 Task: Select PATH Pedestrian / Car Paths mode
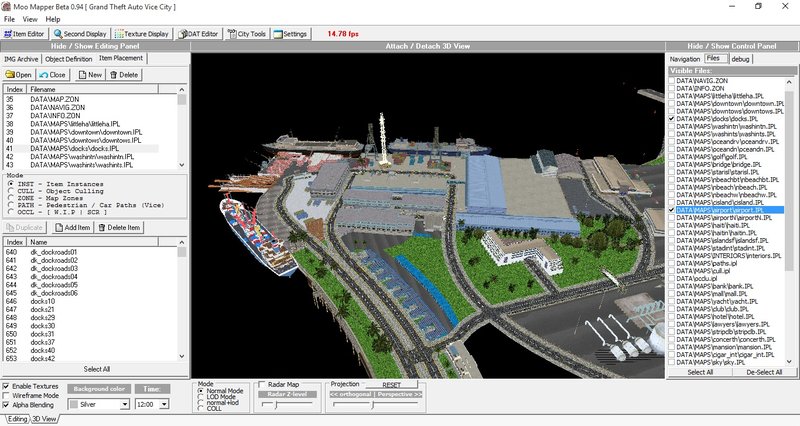click(11, 205)
